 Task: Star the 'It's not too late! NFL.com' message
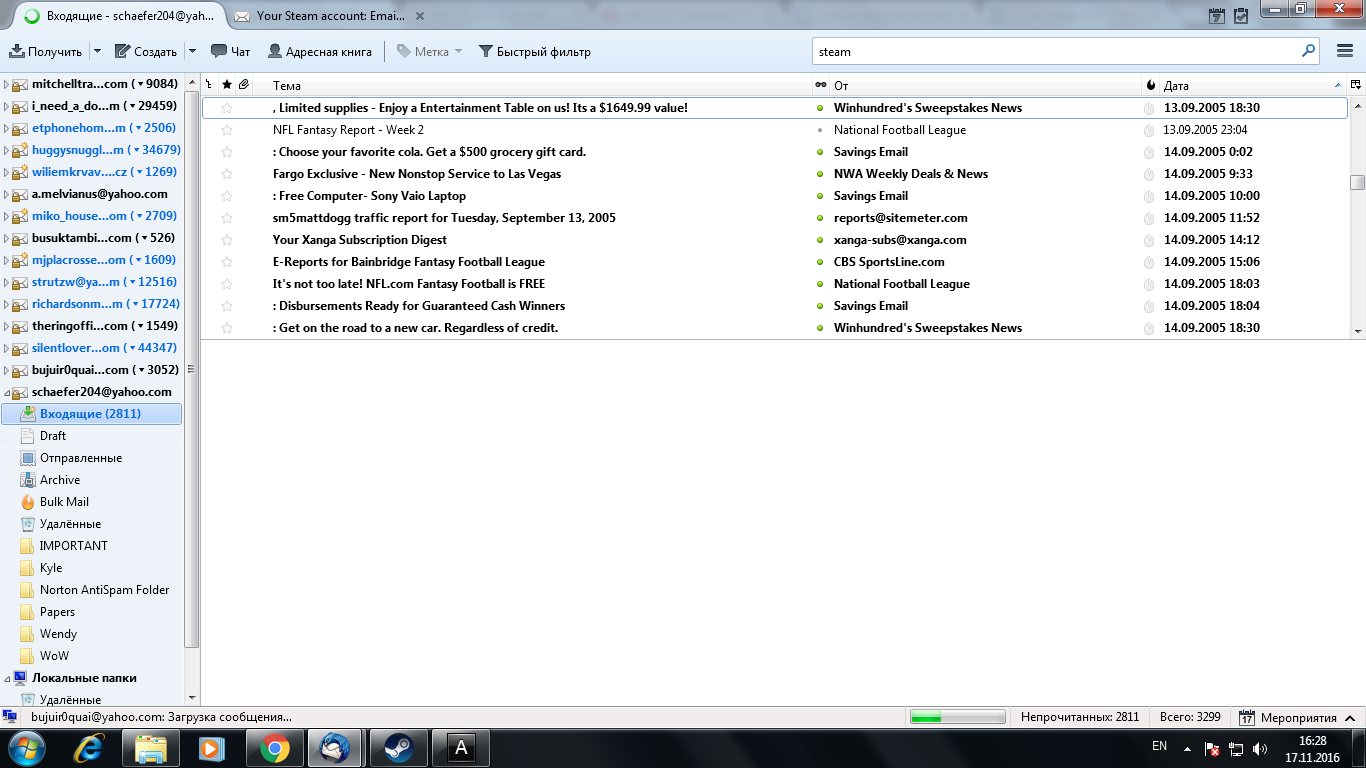[x=227, y=284]
